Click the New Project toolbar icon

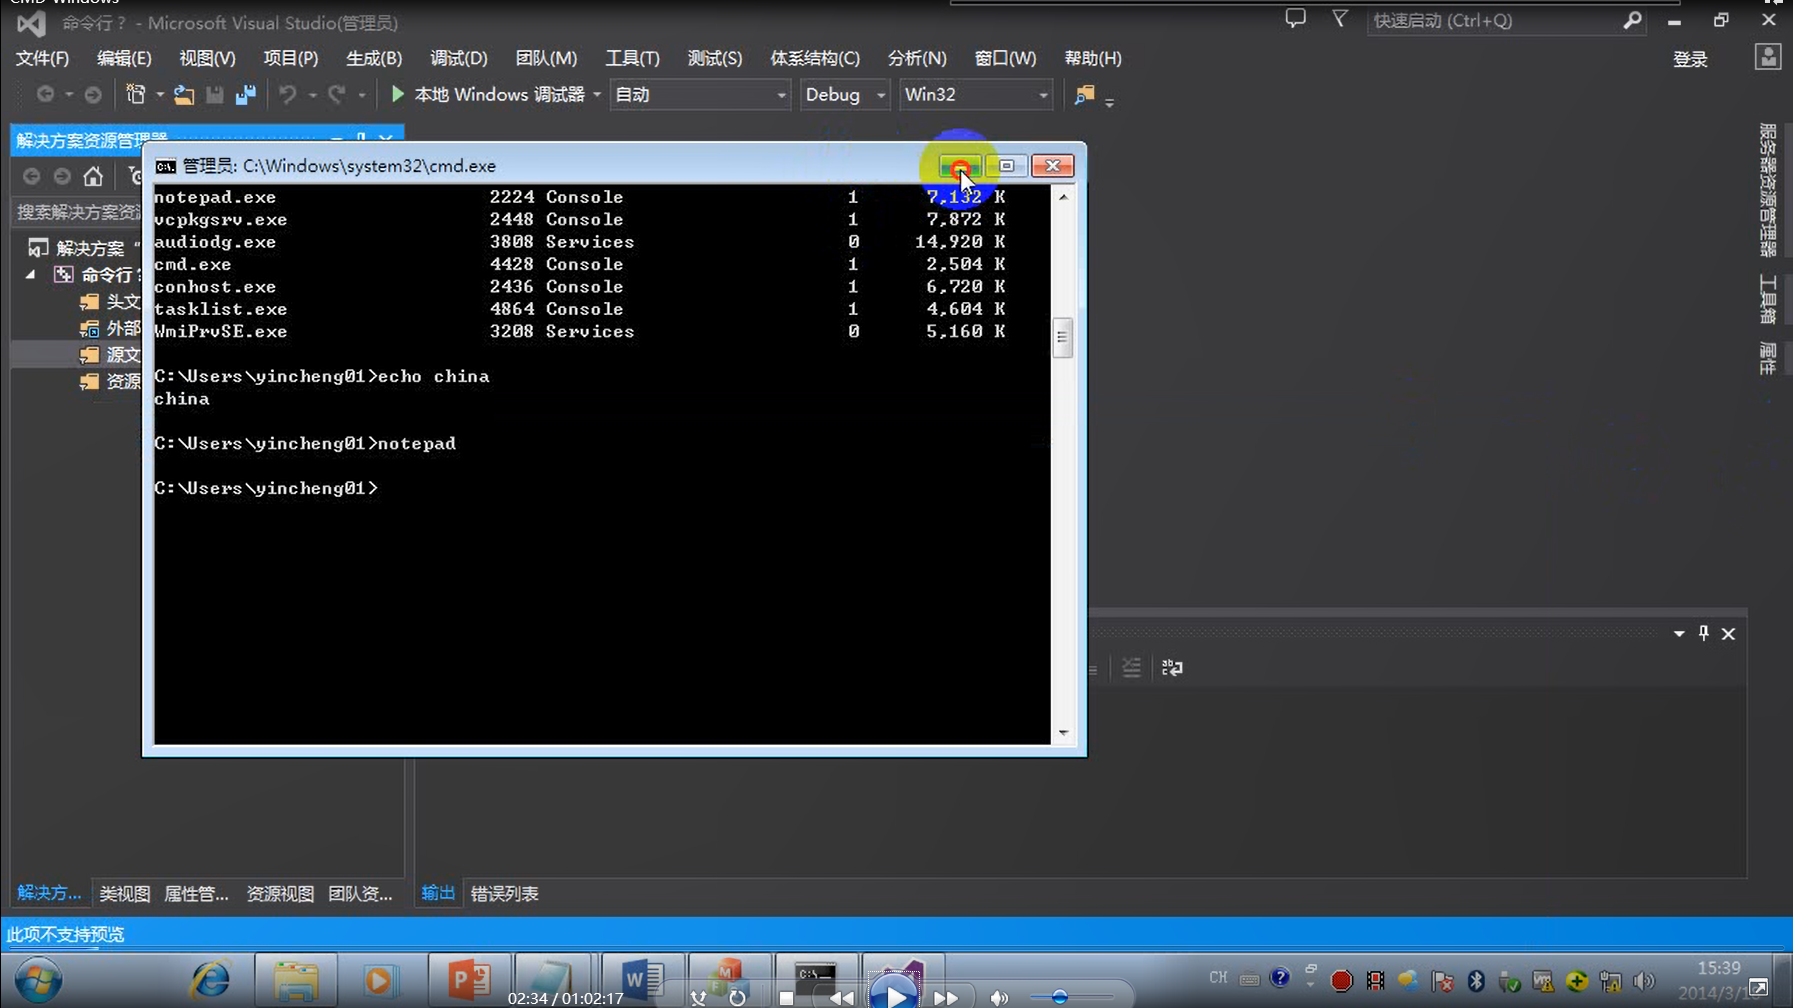click(136, 94)
